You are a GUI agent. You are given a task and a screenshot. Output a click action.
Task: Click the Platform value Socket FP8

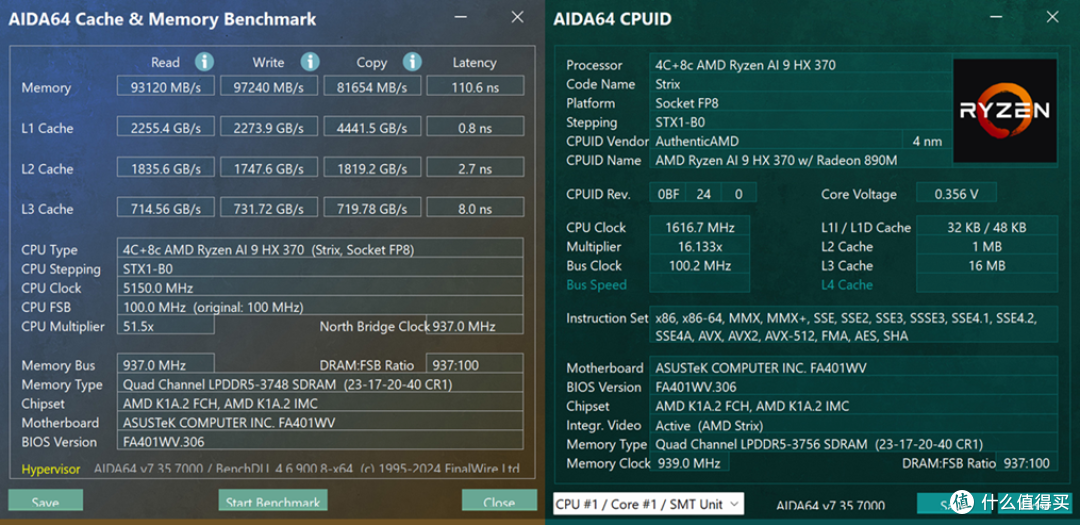801,103
